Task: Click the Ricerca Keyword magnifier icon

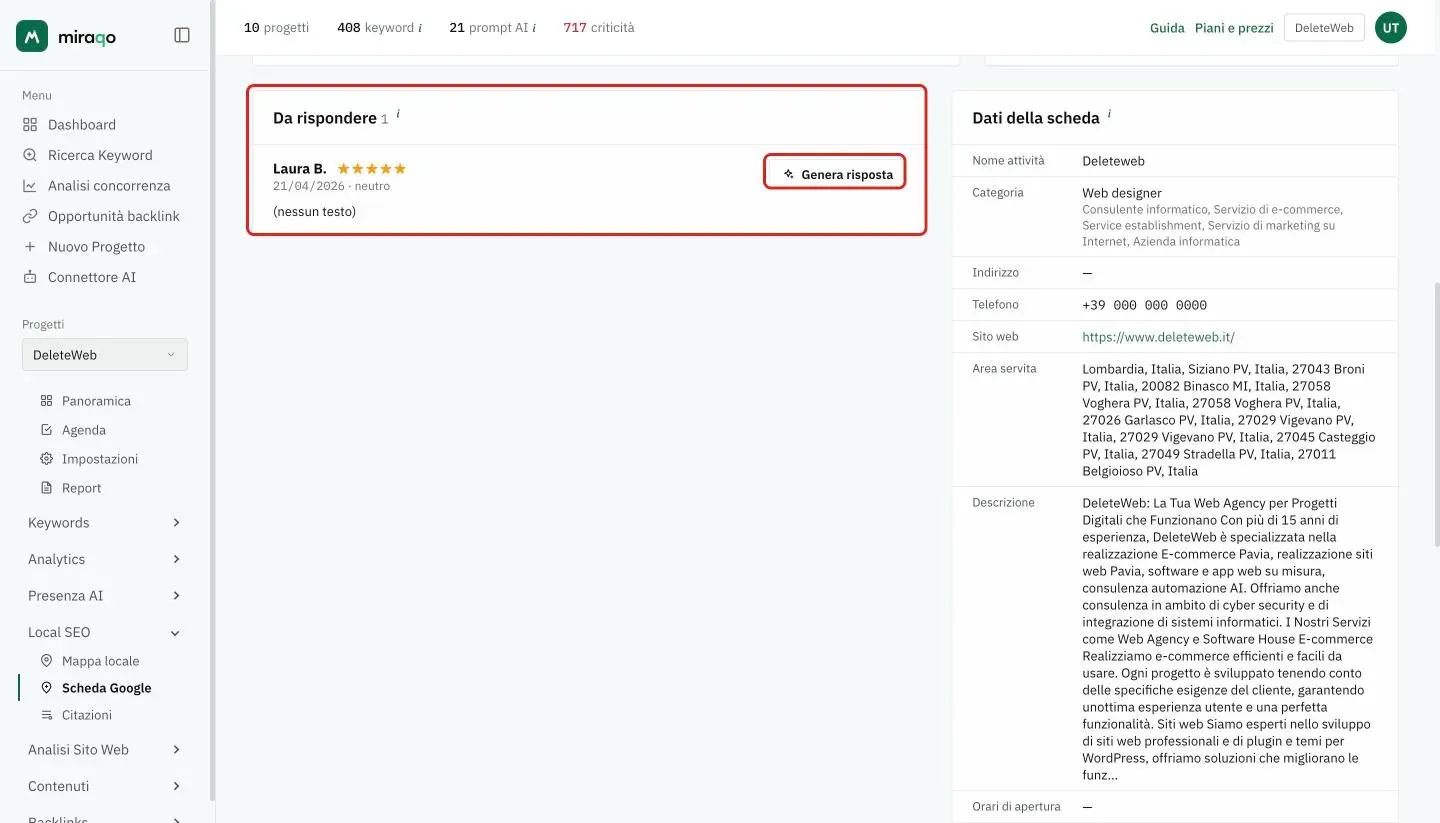Action: [x=30, y=155]
